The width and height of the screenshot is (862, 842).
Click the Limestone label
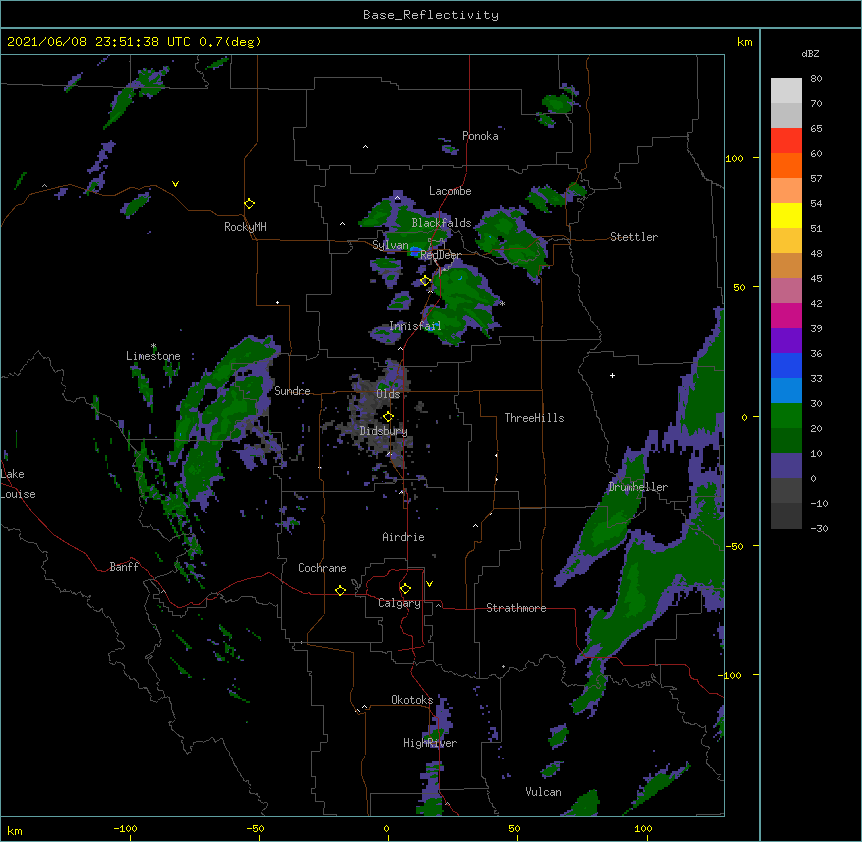153,356
